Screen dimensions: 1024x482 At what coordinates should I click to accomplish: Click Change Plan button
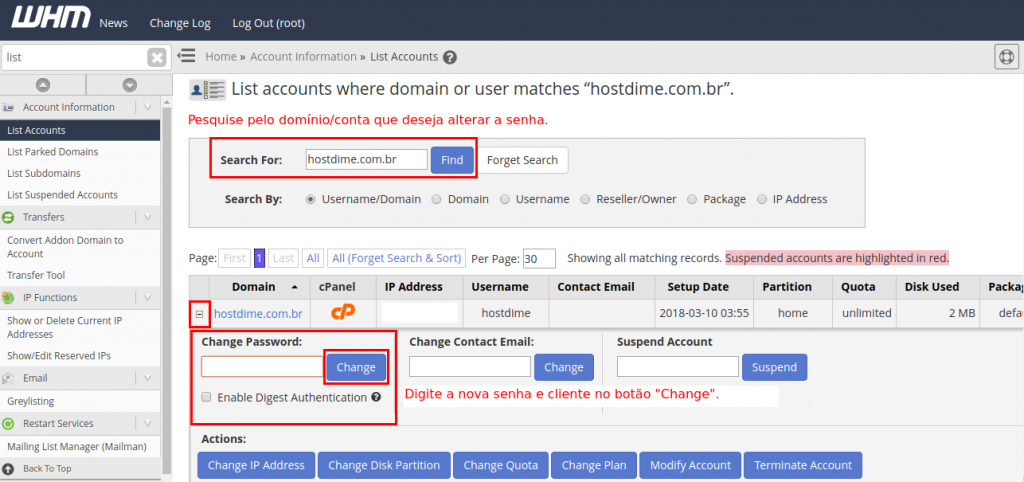[x=594, y=466]
